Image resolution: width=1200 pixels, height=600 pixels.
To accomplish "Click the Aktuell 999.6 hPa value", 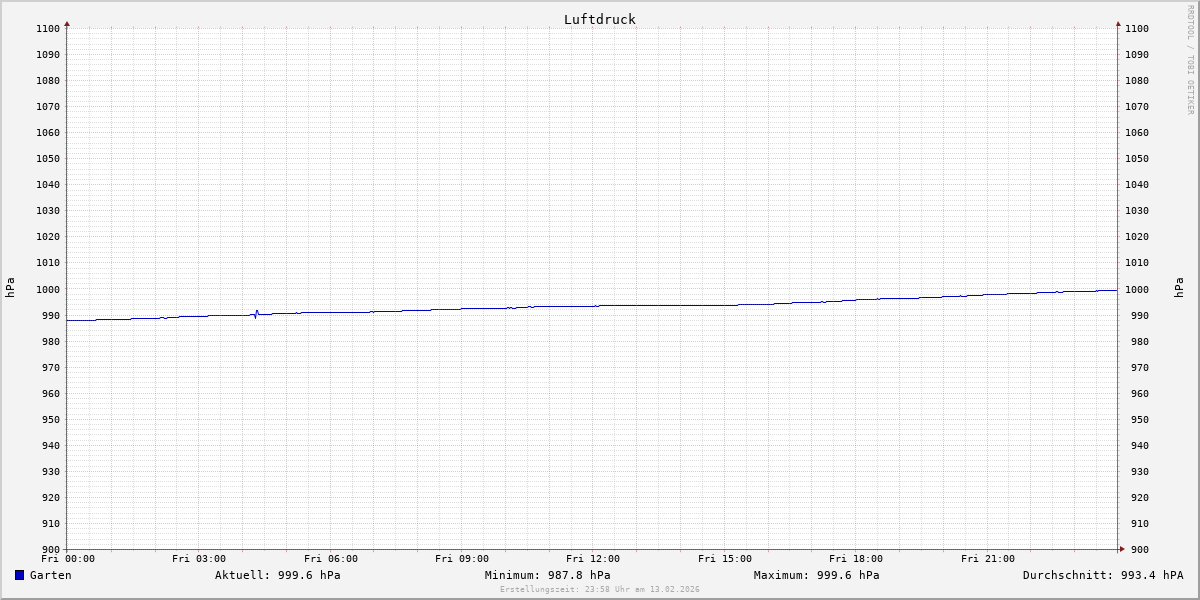I will [x=277, y=575].
